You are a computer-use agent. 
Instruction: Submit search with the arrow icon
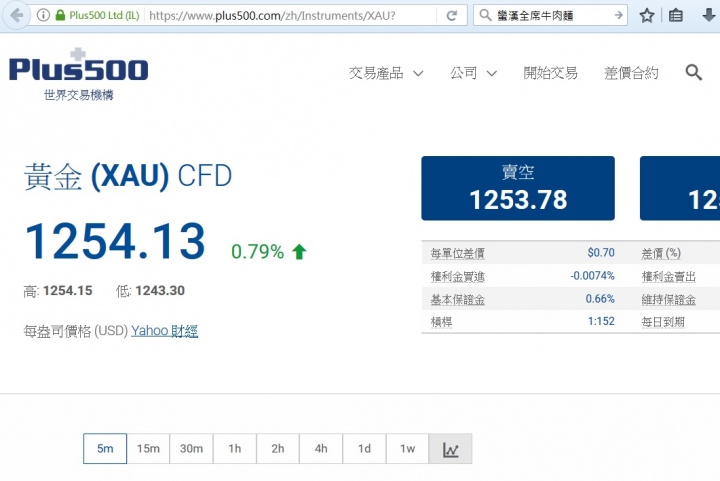(x=619, y=15)
